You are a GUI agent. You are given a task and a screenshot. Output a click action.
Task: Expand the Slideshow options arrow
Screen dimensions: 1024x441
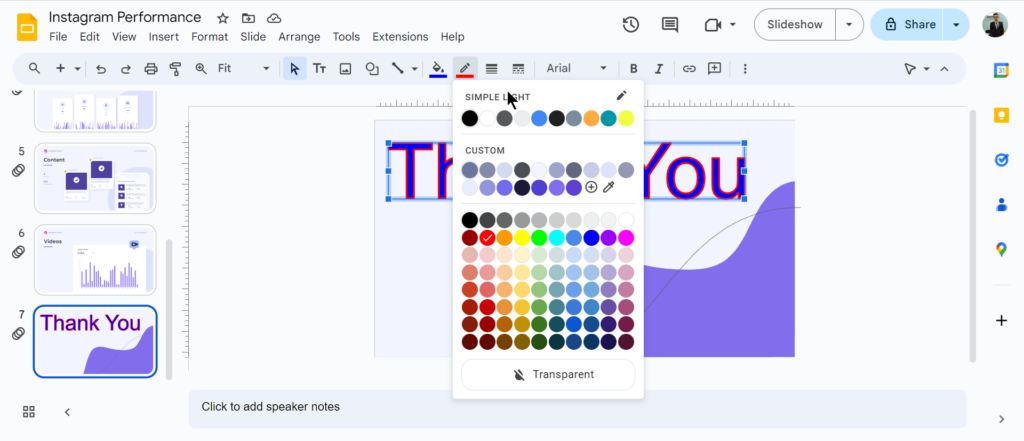tap(850, 25)
